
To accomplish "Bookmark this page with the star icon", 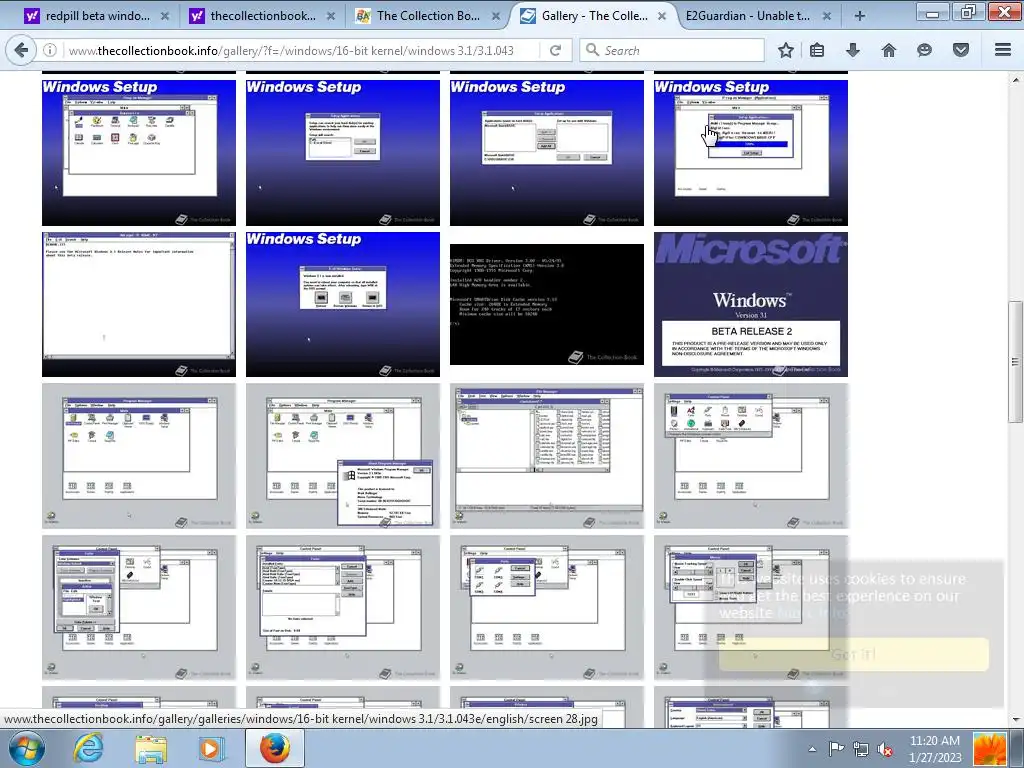I will pos(786,50).
